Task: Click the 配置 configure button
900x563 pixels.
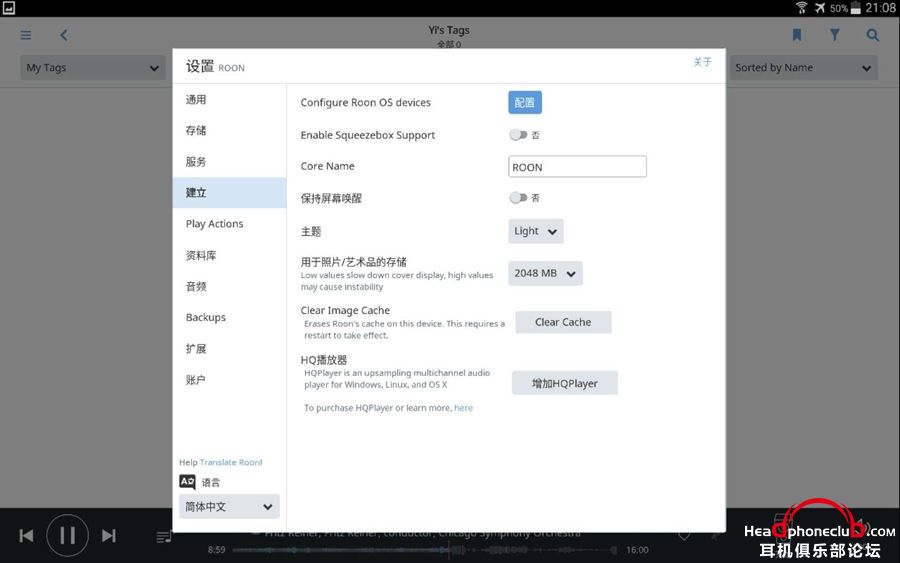Action: pyautogui.click(x=525, y=103)
